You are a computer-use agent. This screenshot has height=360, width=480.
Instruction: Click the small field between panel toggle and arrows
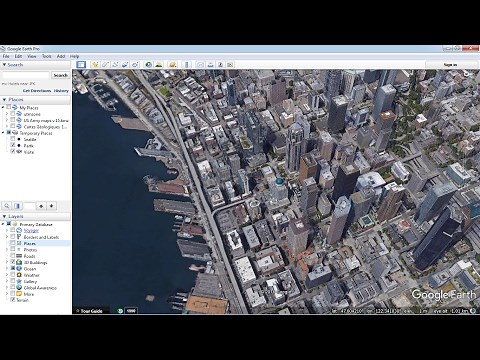29,206
